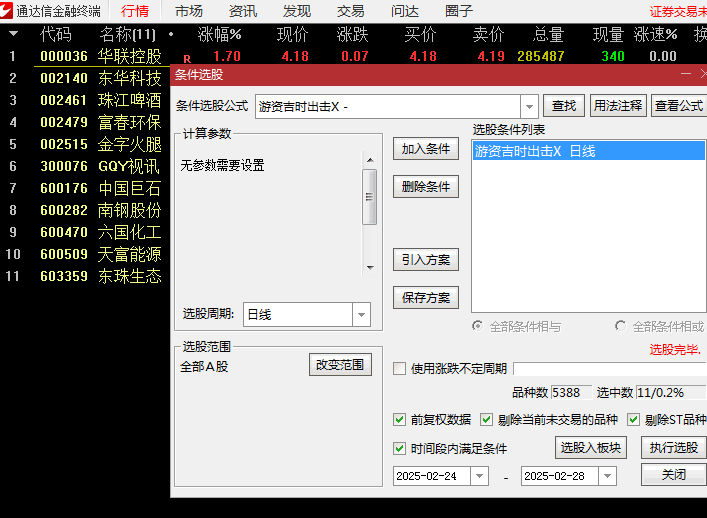Viewport: 707px width, 518px height.
Task: Click the 改变范围 button
Action: click(340, 365)
